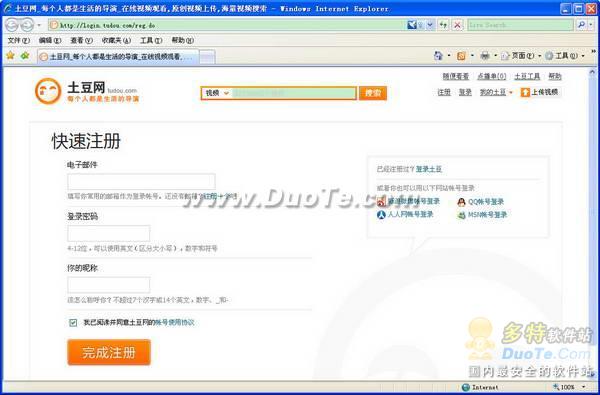Click the IE Forward navigation arrow
Screen dimensions: 600x395
pyautogui.click(x=27, y=25)
